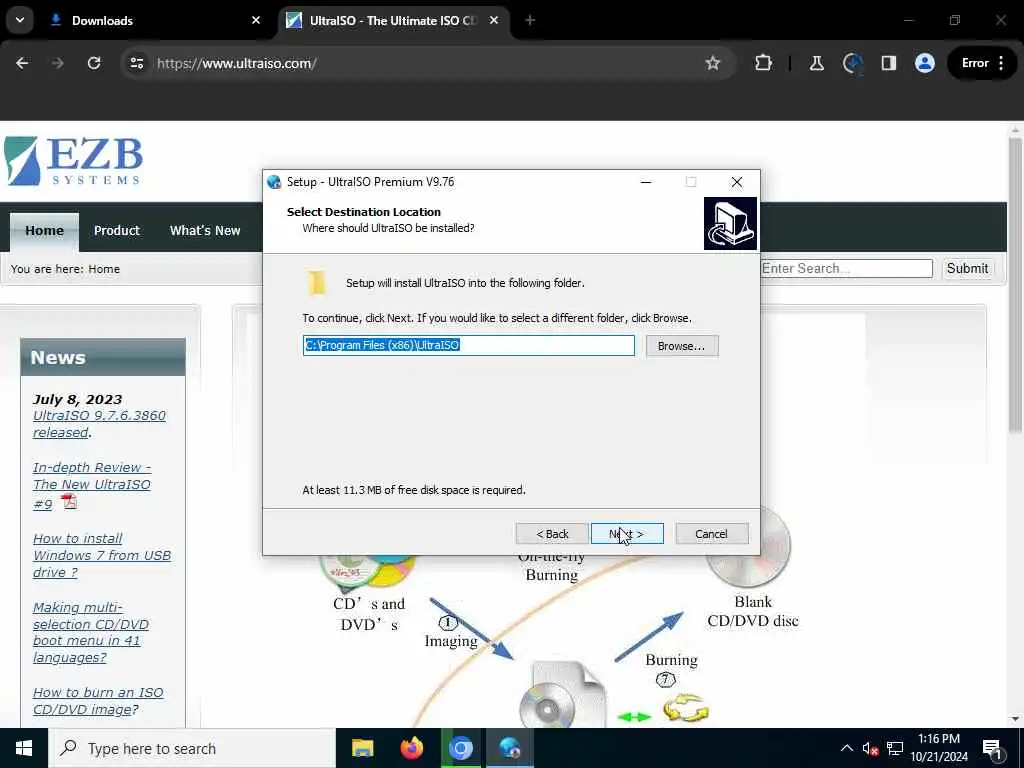This screenshot has height=768, width=1024.
Task: Click the destination folder path field
Action: click(468, 345)
